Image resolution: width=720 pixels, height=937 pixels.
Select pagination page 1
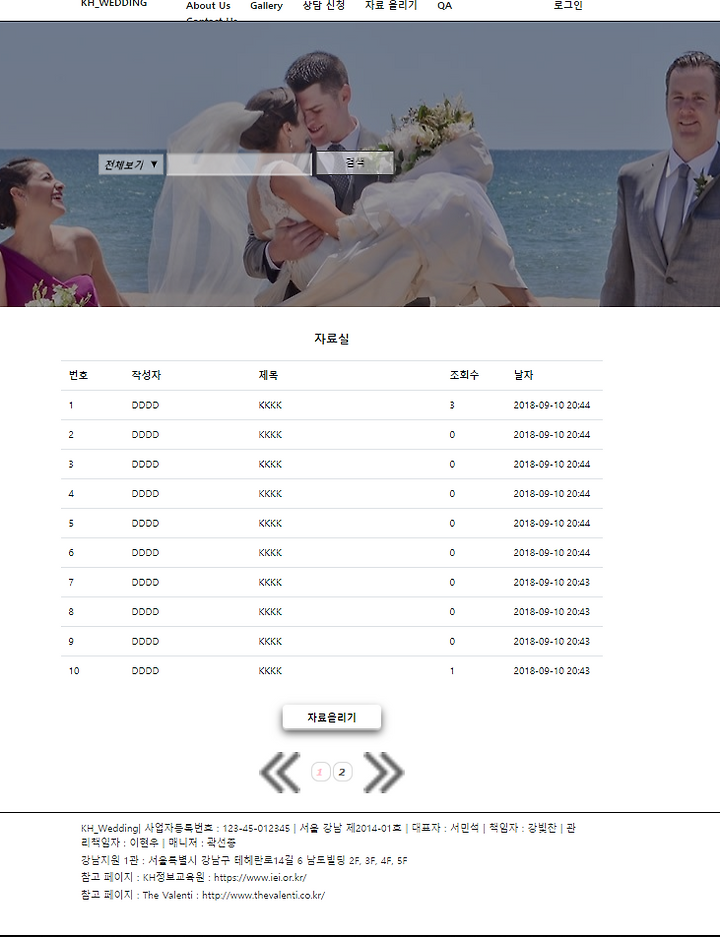point(320,772)
